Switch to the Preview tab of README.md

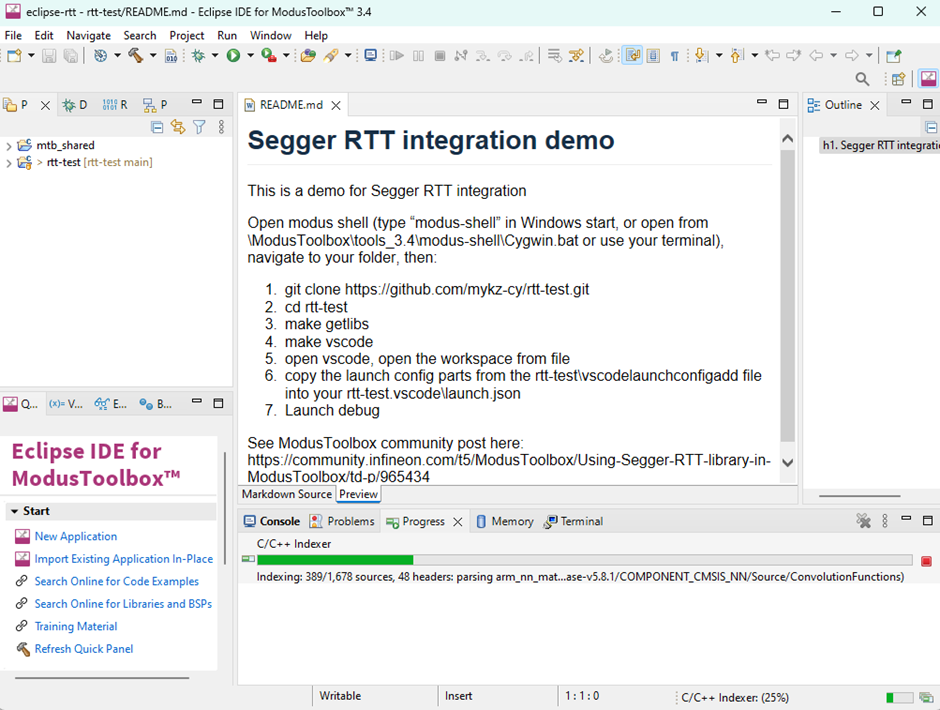[357, 494]
